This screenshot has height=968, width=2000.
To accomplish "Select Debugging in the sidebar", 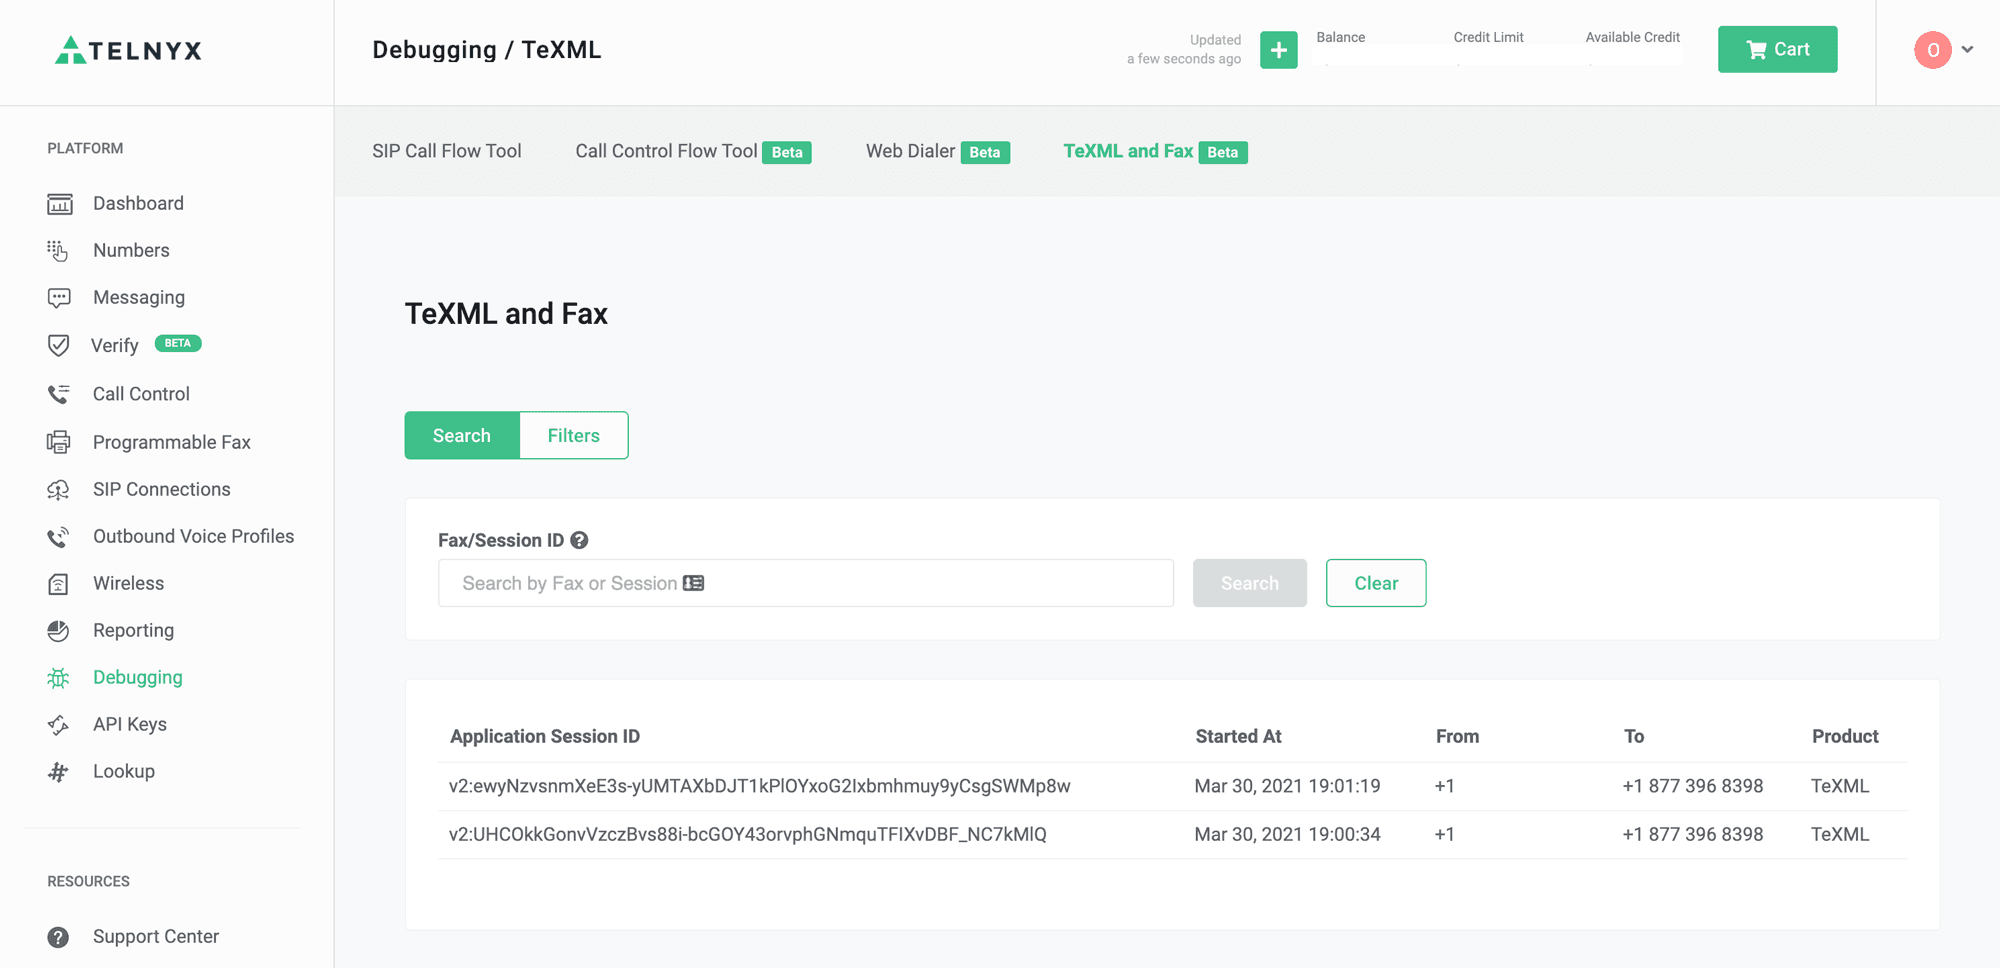I will pyautogui.click(x=138, y=678).
